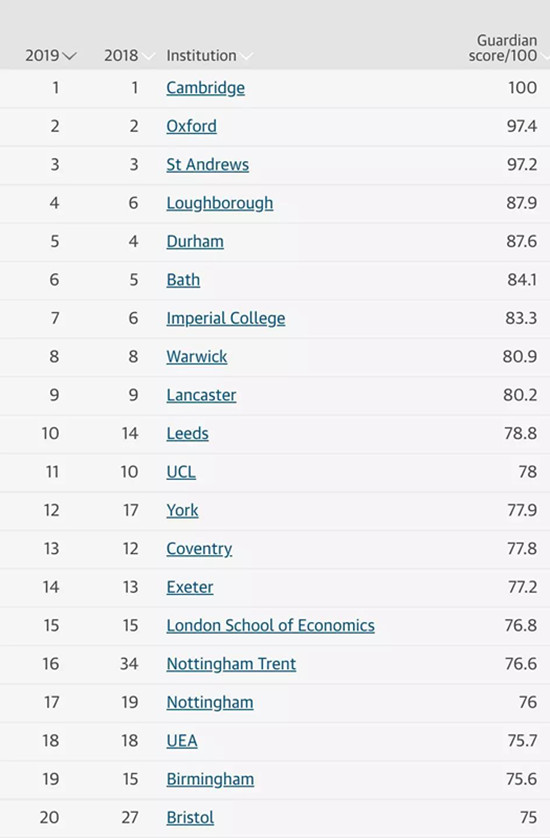The width and height of the screenshot is (550, 838).
Task: Open the UCL link
Action: click(181, 472)
